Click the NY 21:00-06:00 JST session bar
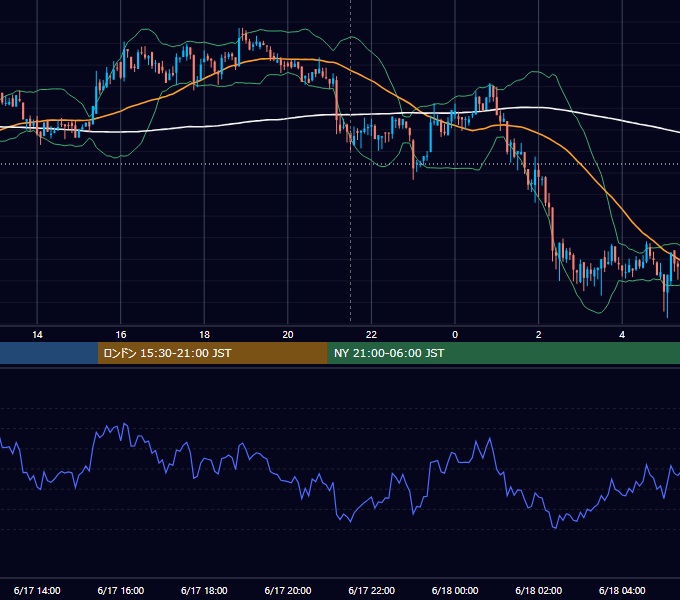This screenshot has width=680, height=600. 503,353
